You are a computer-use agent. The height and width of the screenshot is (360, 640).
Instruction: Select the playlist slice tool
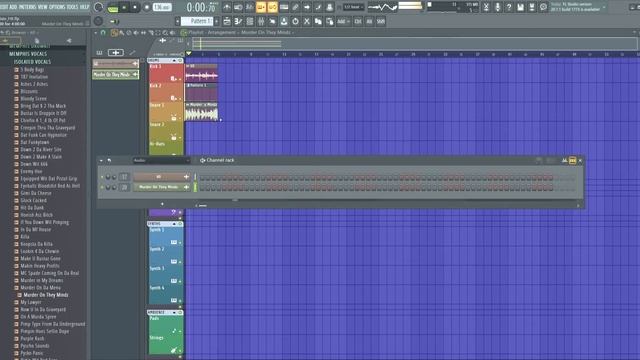151,33
